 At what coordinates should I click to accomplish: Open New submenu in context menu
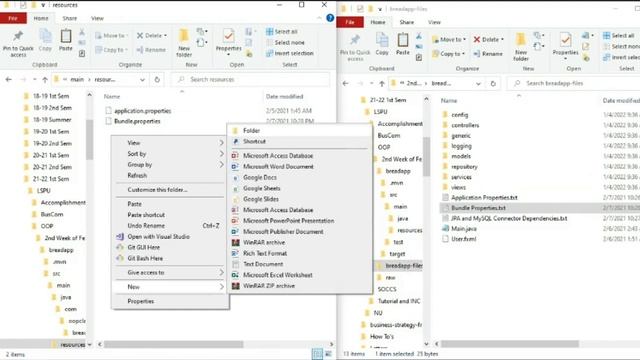click(x=170, y=287)
